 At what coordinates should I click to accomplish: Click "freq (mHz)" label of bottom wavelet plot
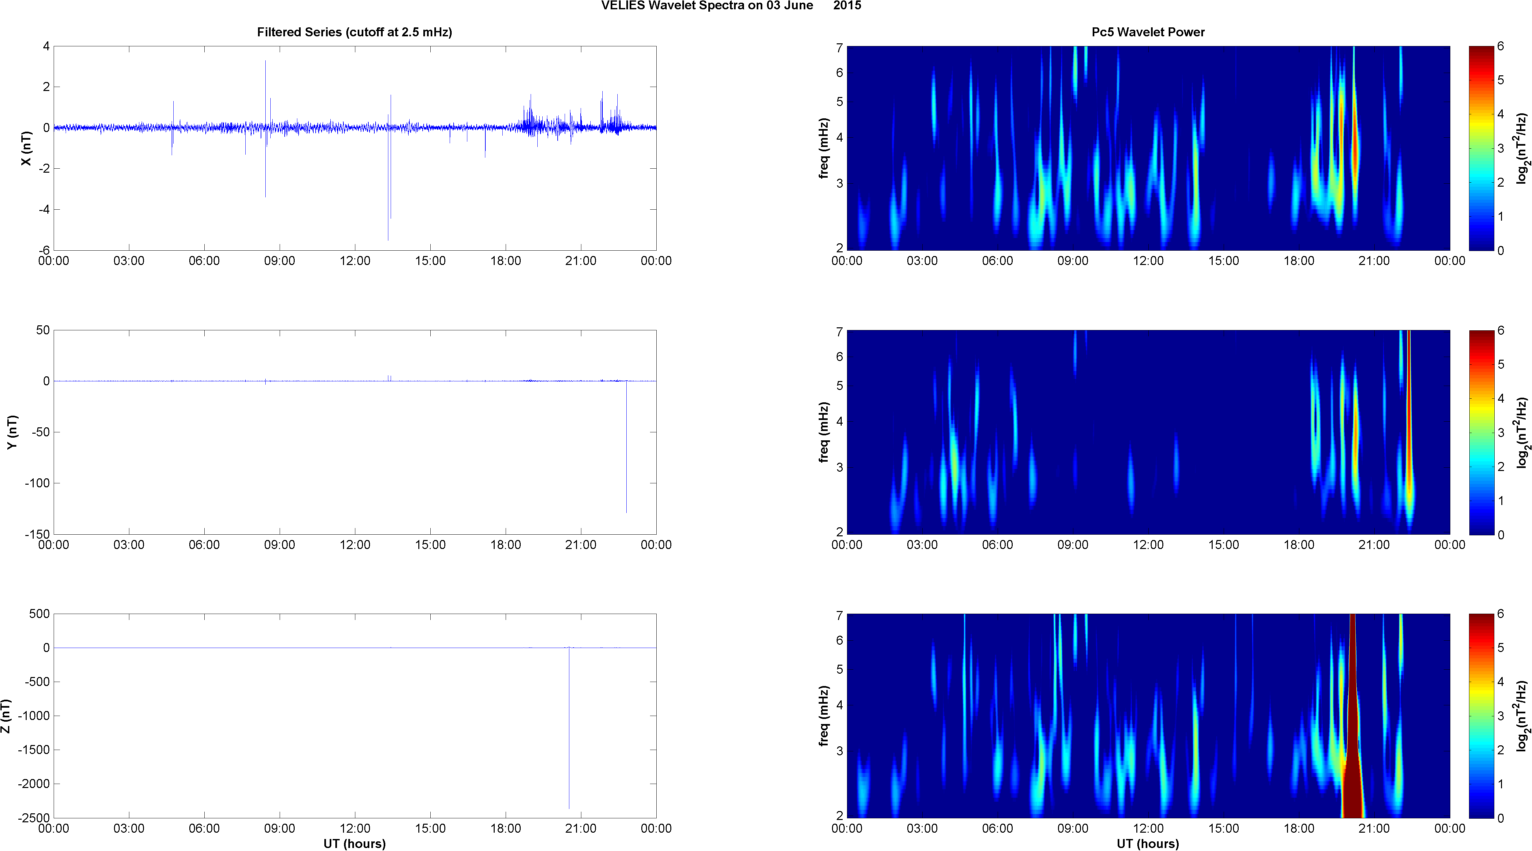click(x=824, y=716)
